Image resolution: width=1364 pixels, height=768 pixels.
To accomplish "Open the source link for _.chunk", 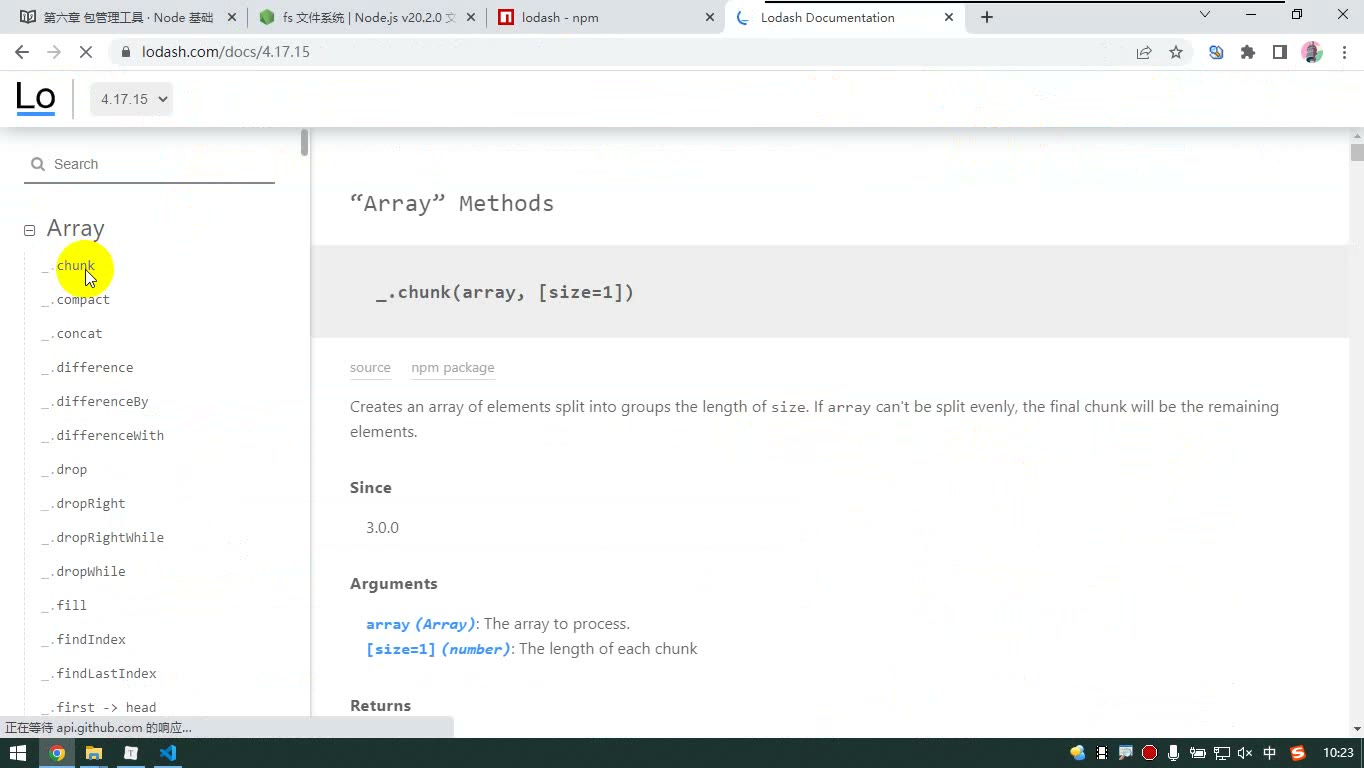I will (370, 368).
